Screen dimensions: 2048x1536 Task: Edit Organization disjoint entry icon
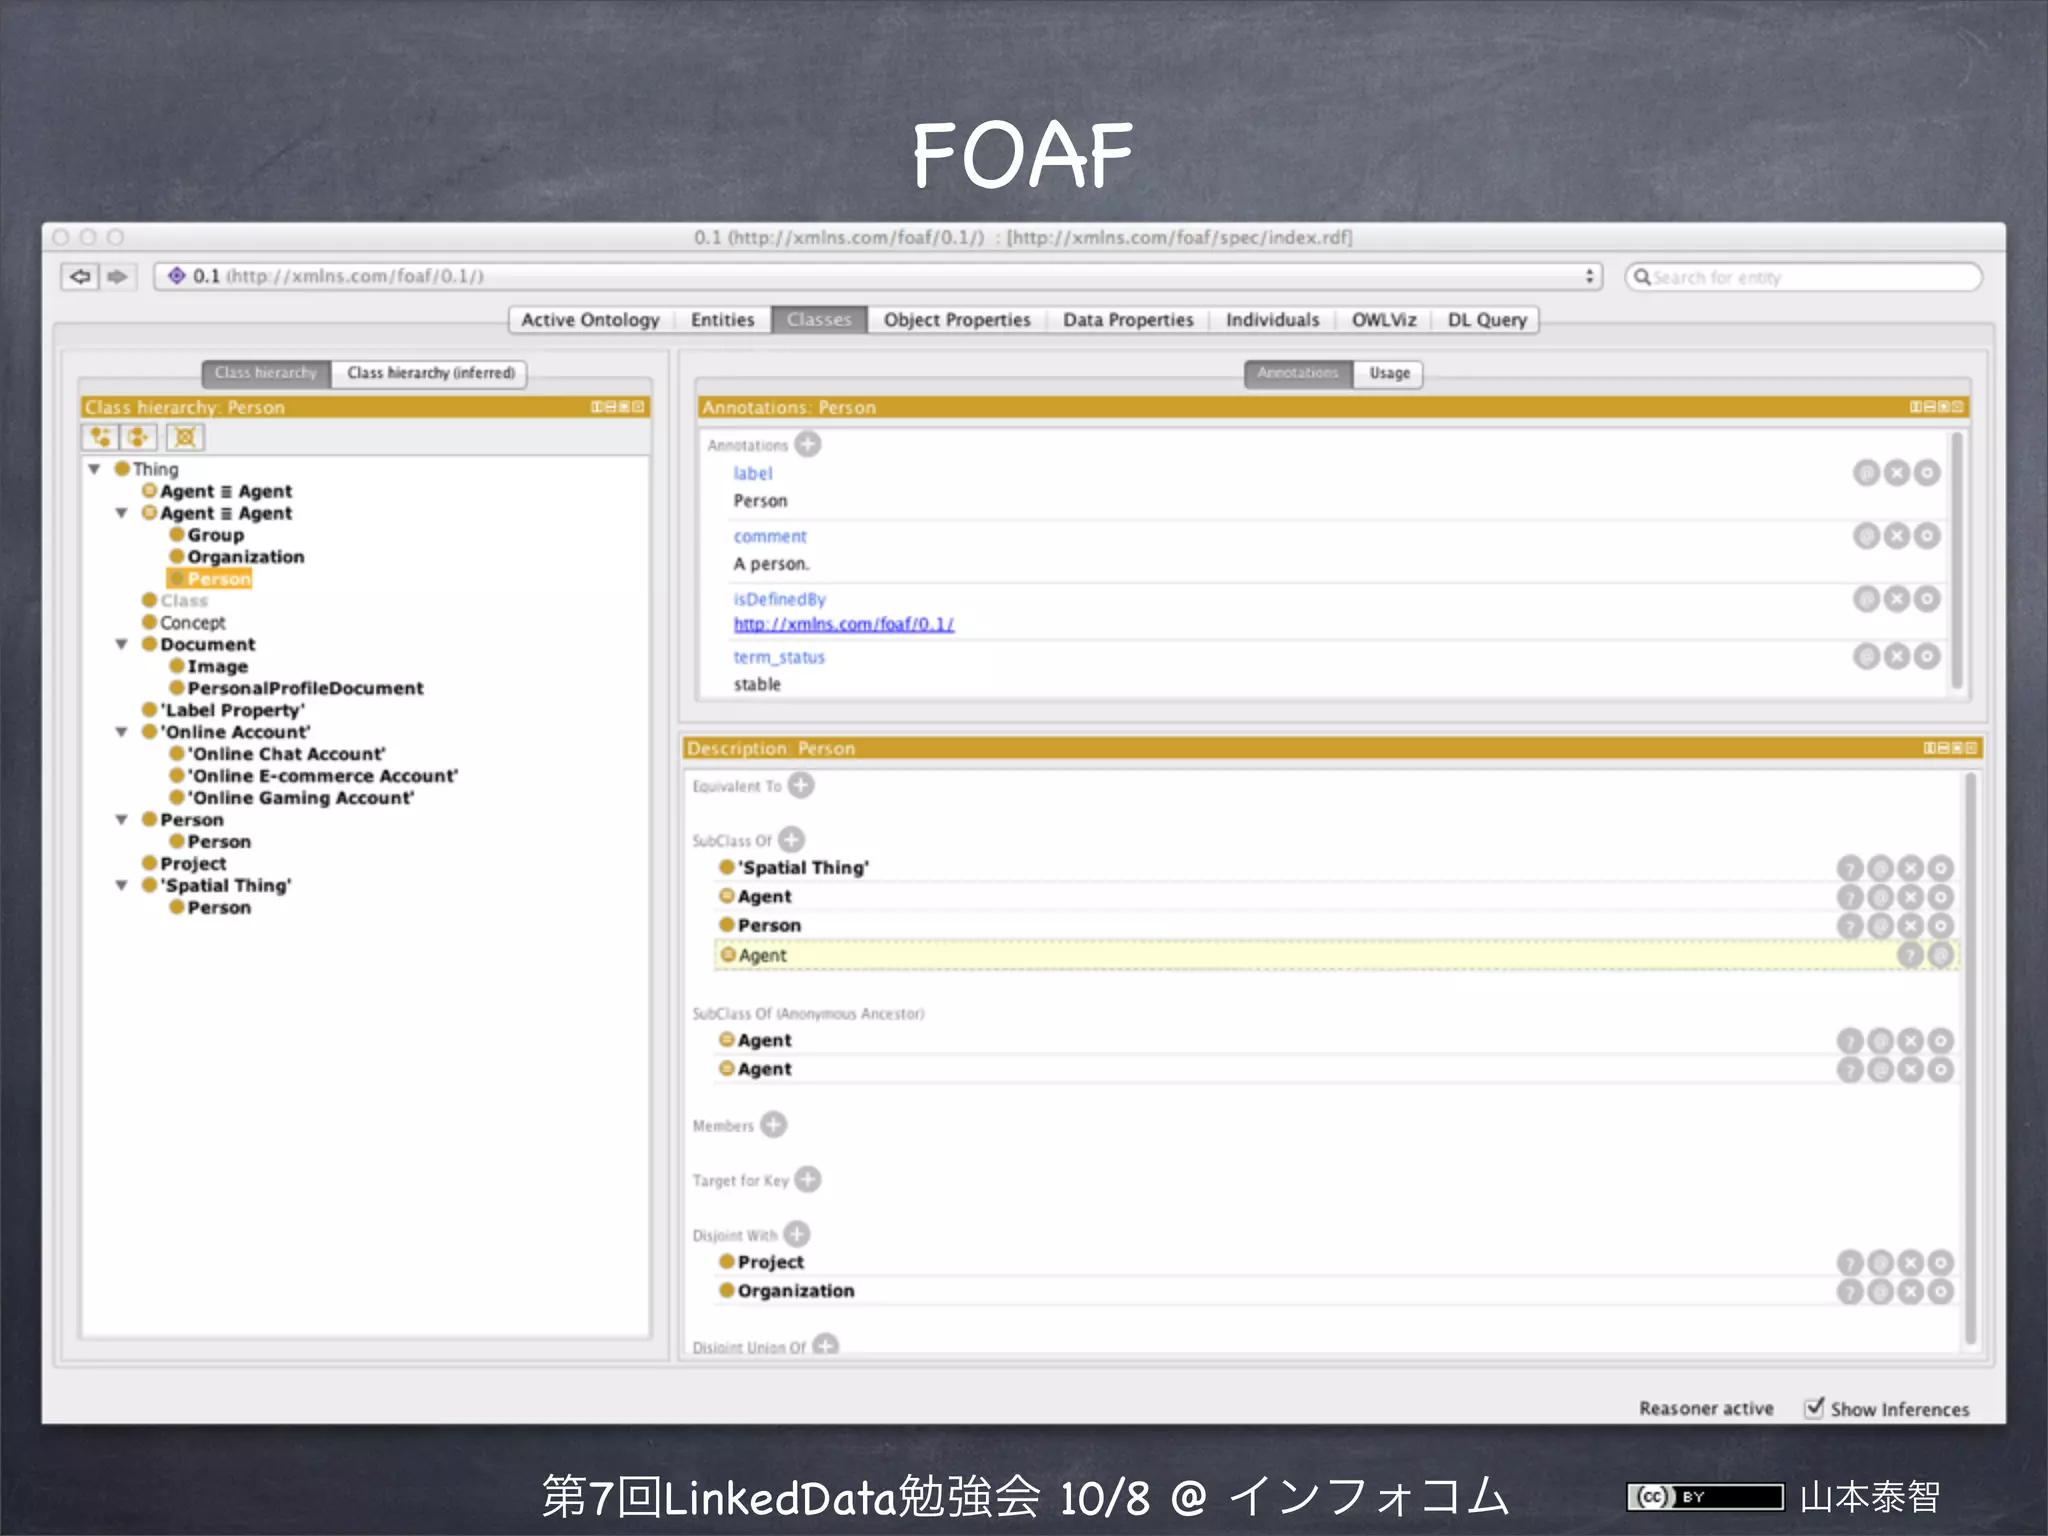[x=1940, y=1292]
